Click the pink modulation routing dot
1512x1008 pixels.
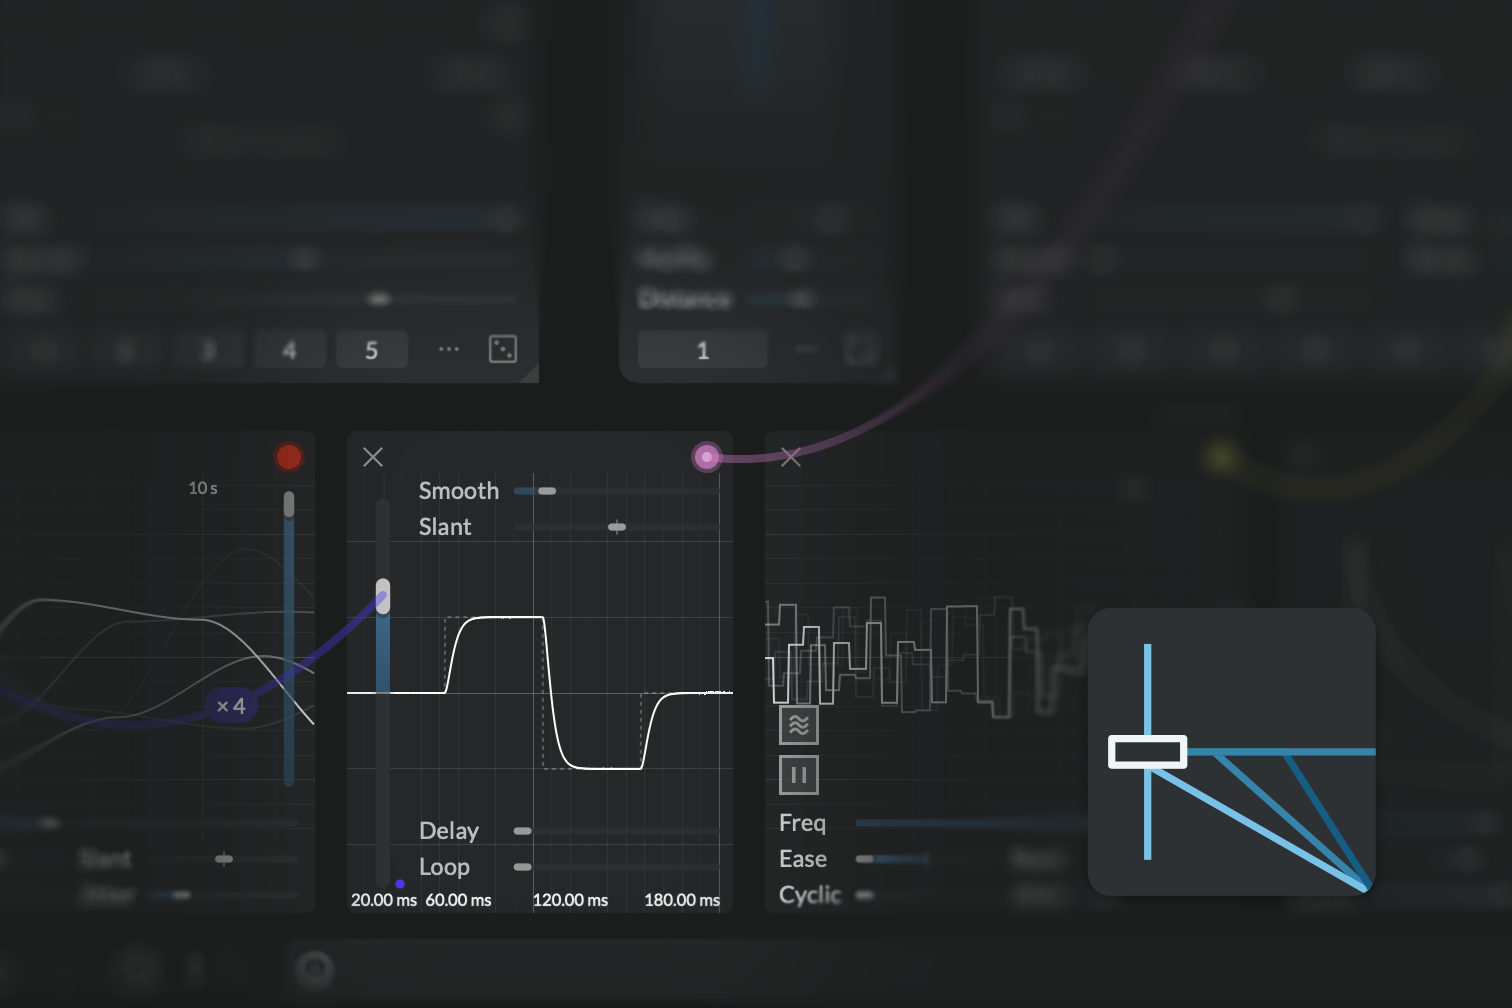point(707,457)
